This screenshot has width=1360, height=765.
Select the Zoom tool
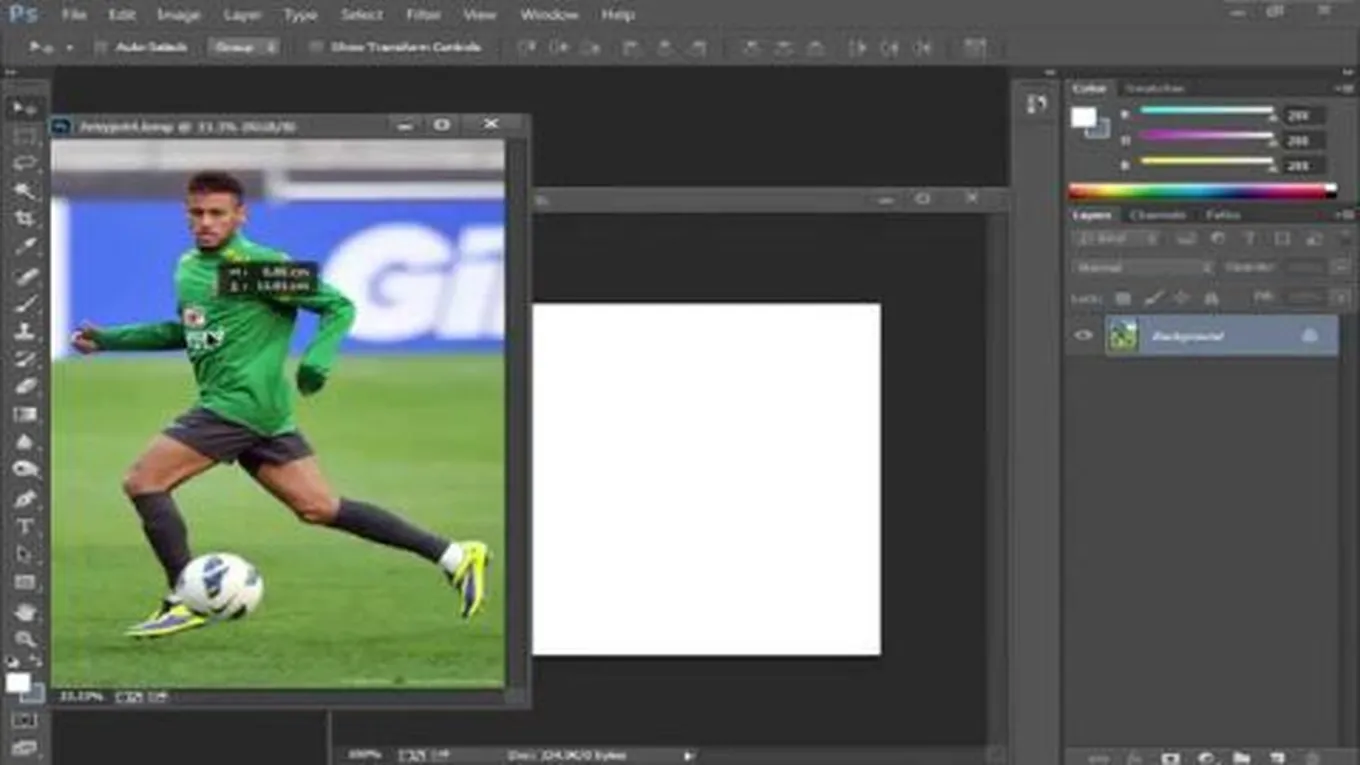click(x=24, y=639)
